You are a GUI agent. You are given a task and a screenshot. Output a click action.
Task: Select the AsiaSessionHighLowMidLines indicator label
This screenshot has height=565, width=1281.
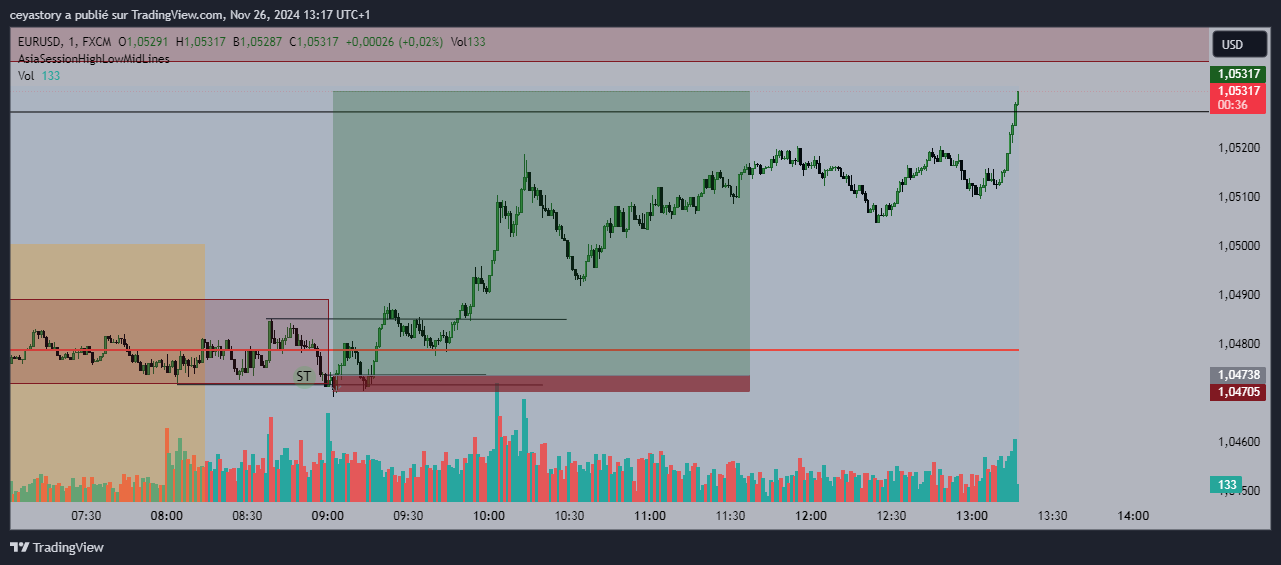point(94,59)
